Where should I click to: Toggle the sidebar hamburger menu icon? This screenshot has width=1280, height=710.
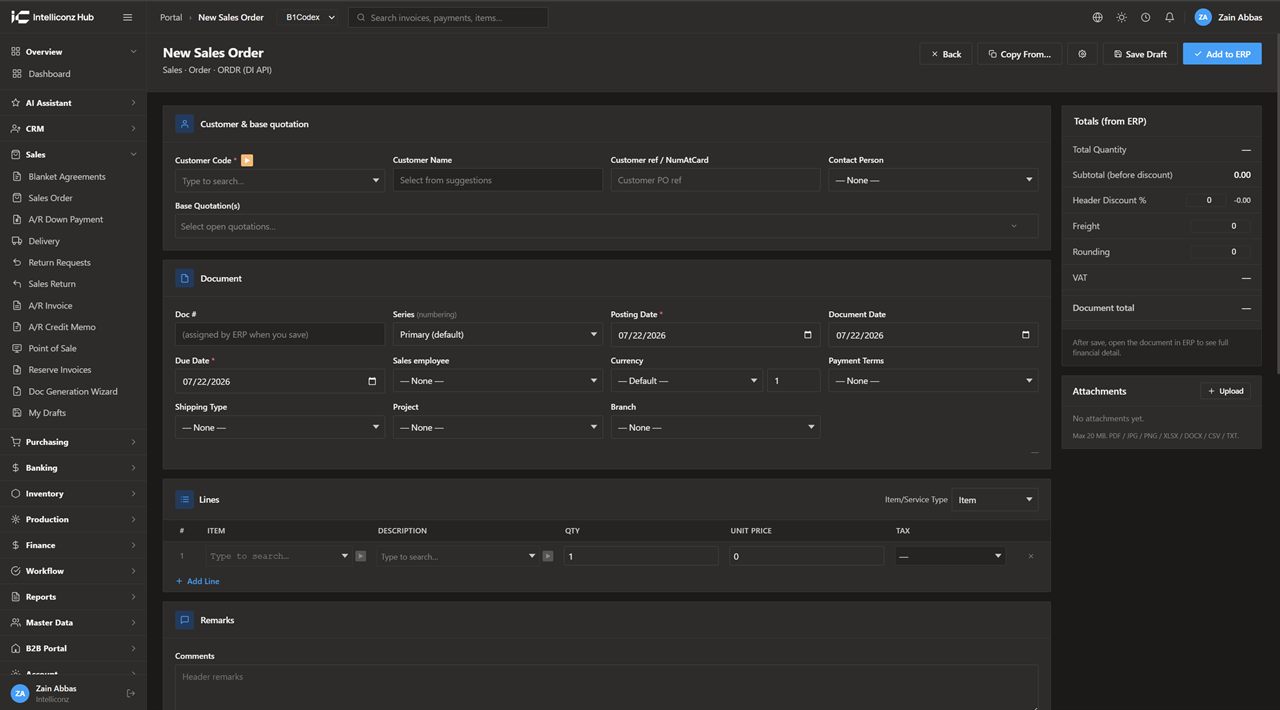coord(127,17)
